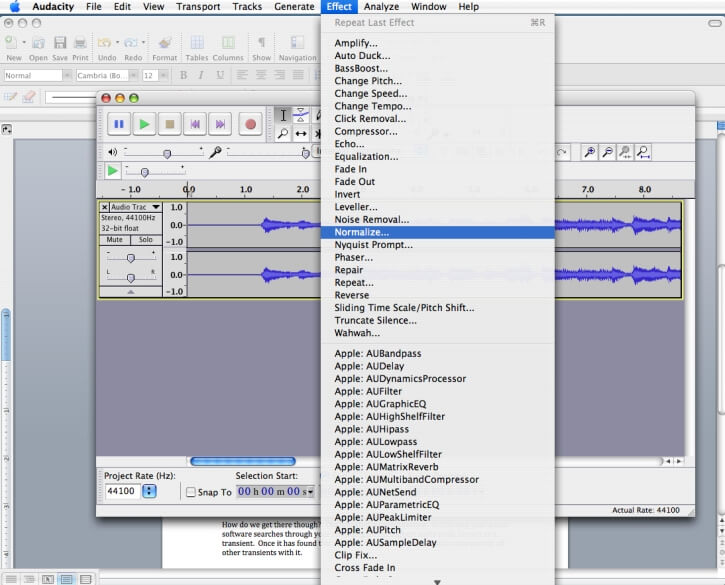
Task: Click the output volume slider knob
Action: (167, 154)
